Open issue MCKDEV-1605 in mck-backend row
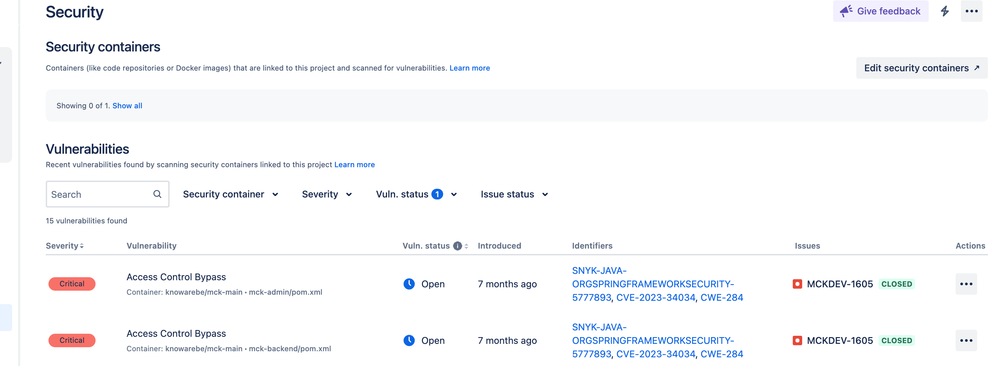The image size is (998, 366). pyautogui.click(x=840, y=341)
